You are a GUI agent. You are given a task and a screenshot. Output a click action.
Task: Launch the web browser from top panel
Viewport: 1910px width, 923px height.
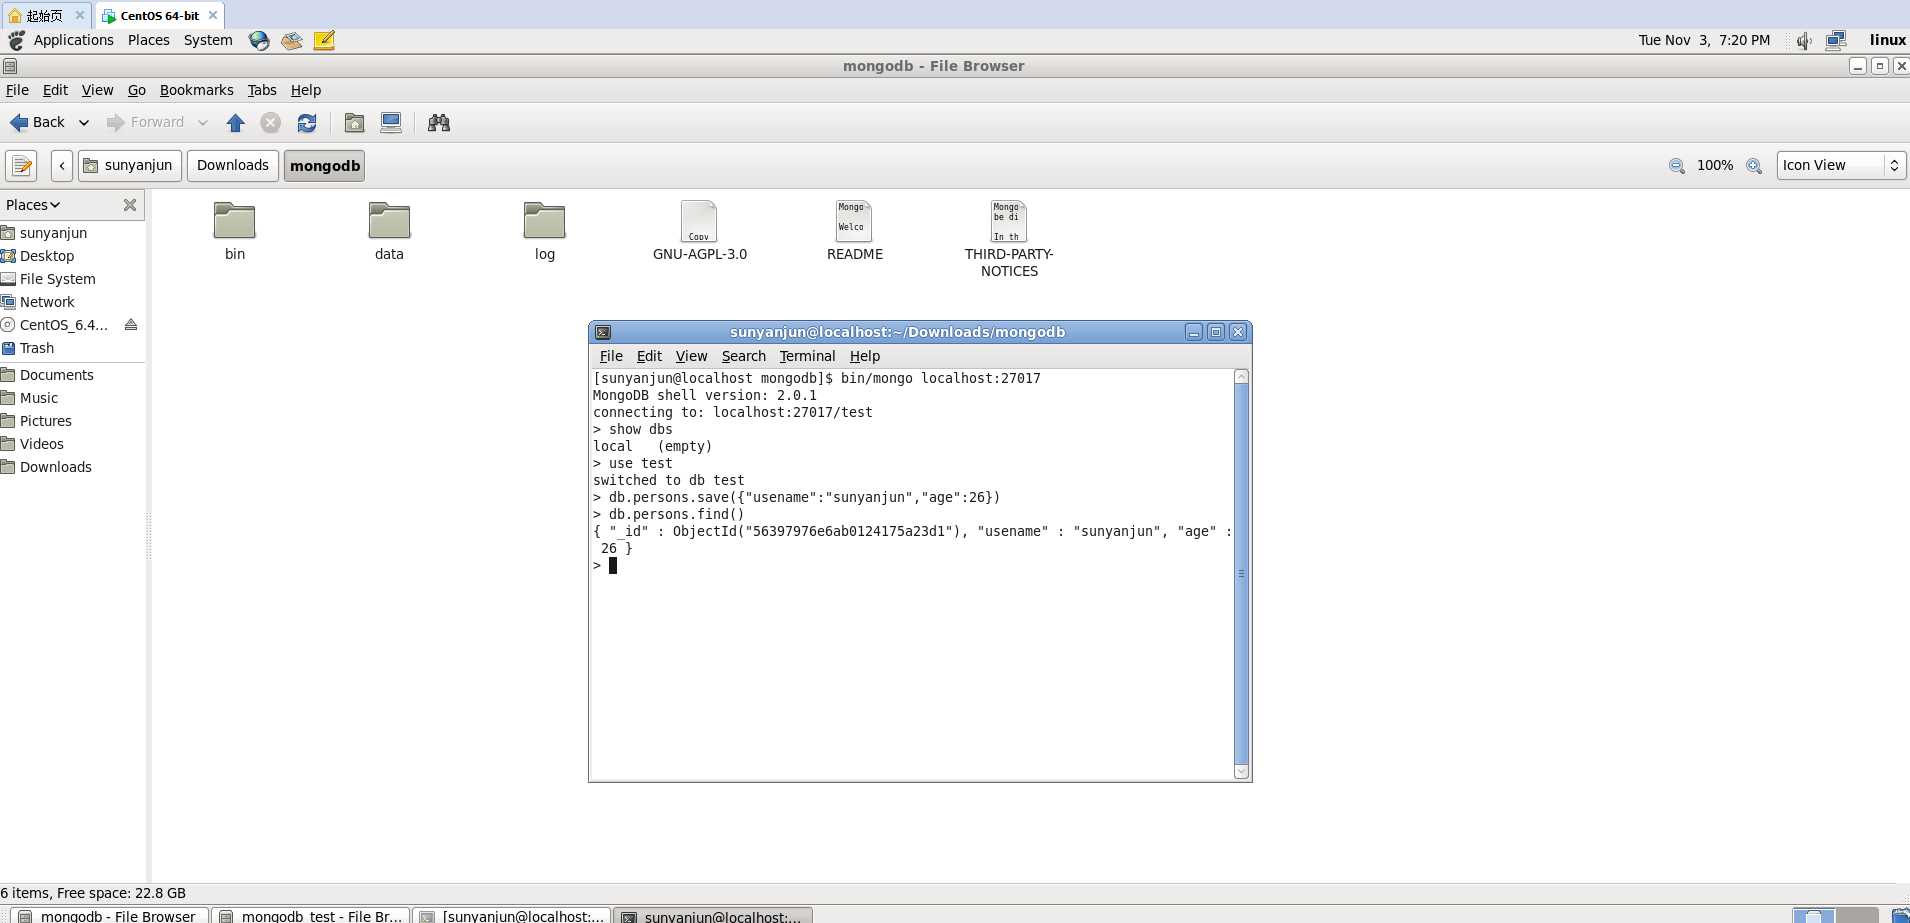259,40
